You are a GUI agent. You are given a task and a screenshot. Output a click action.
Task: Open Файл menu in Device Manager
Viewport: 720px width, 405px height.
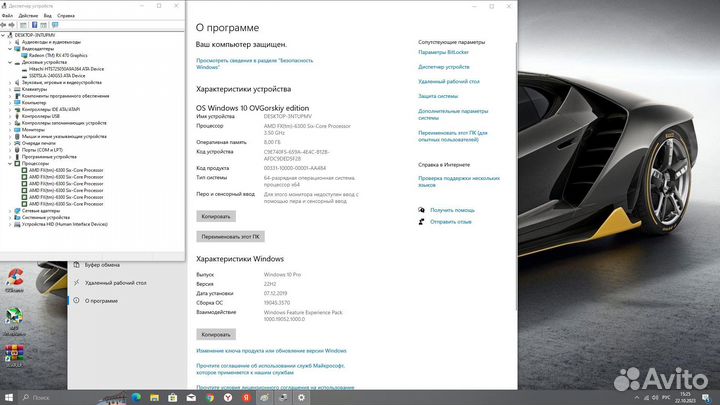[x=7, y=16]
